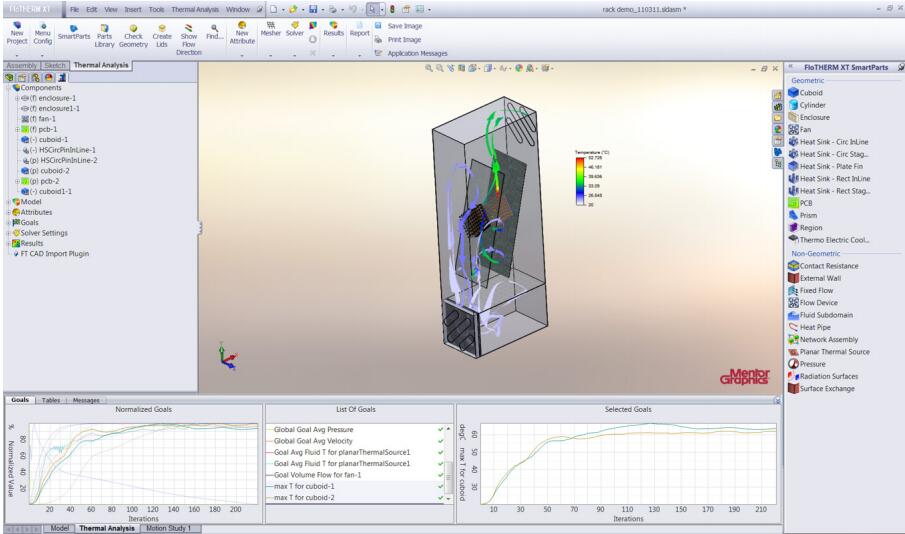This screenshot has height=534, width=905.
Task: Switch to the Messages tab
Action: [86, 400]
